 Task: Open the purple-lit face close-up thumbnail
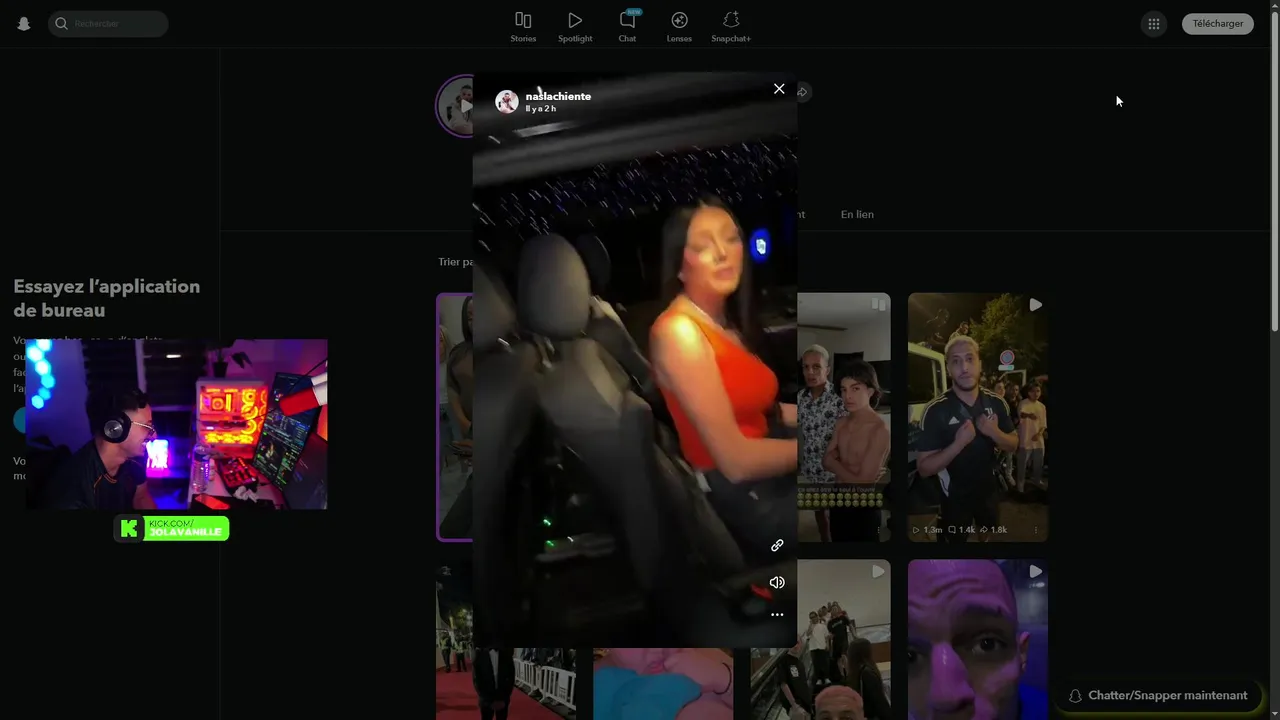coord(978,640)
